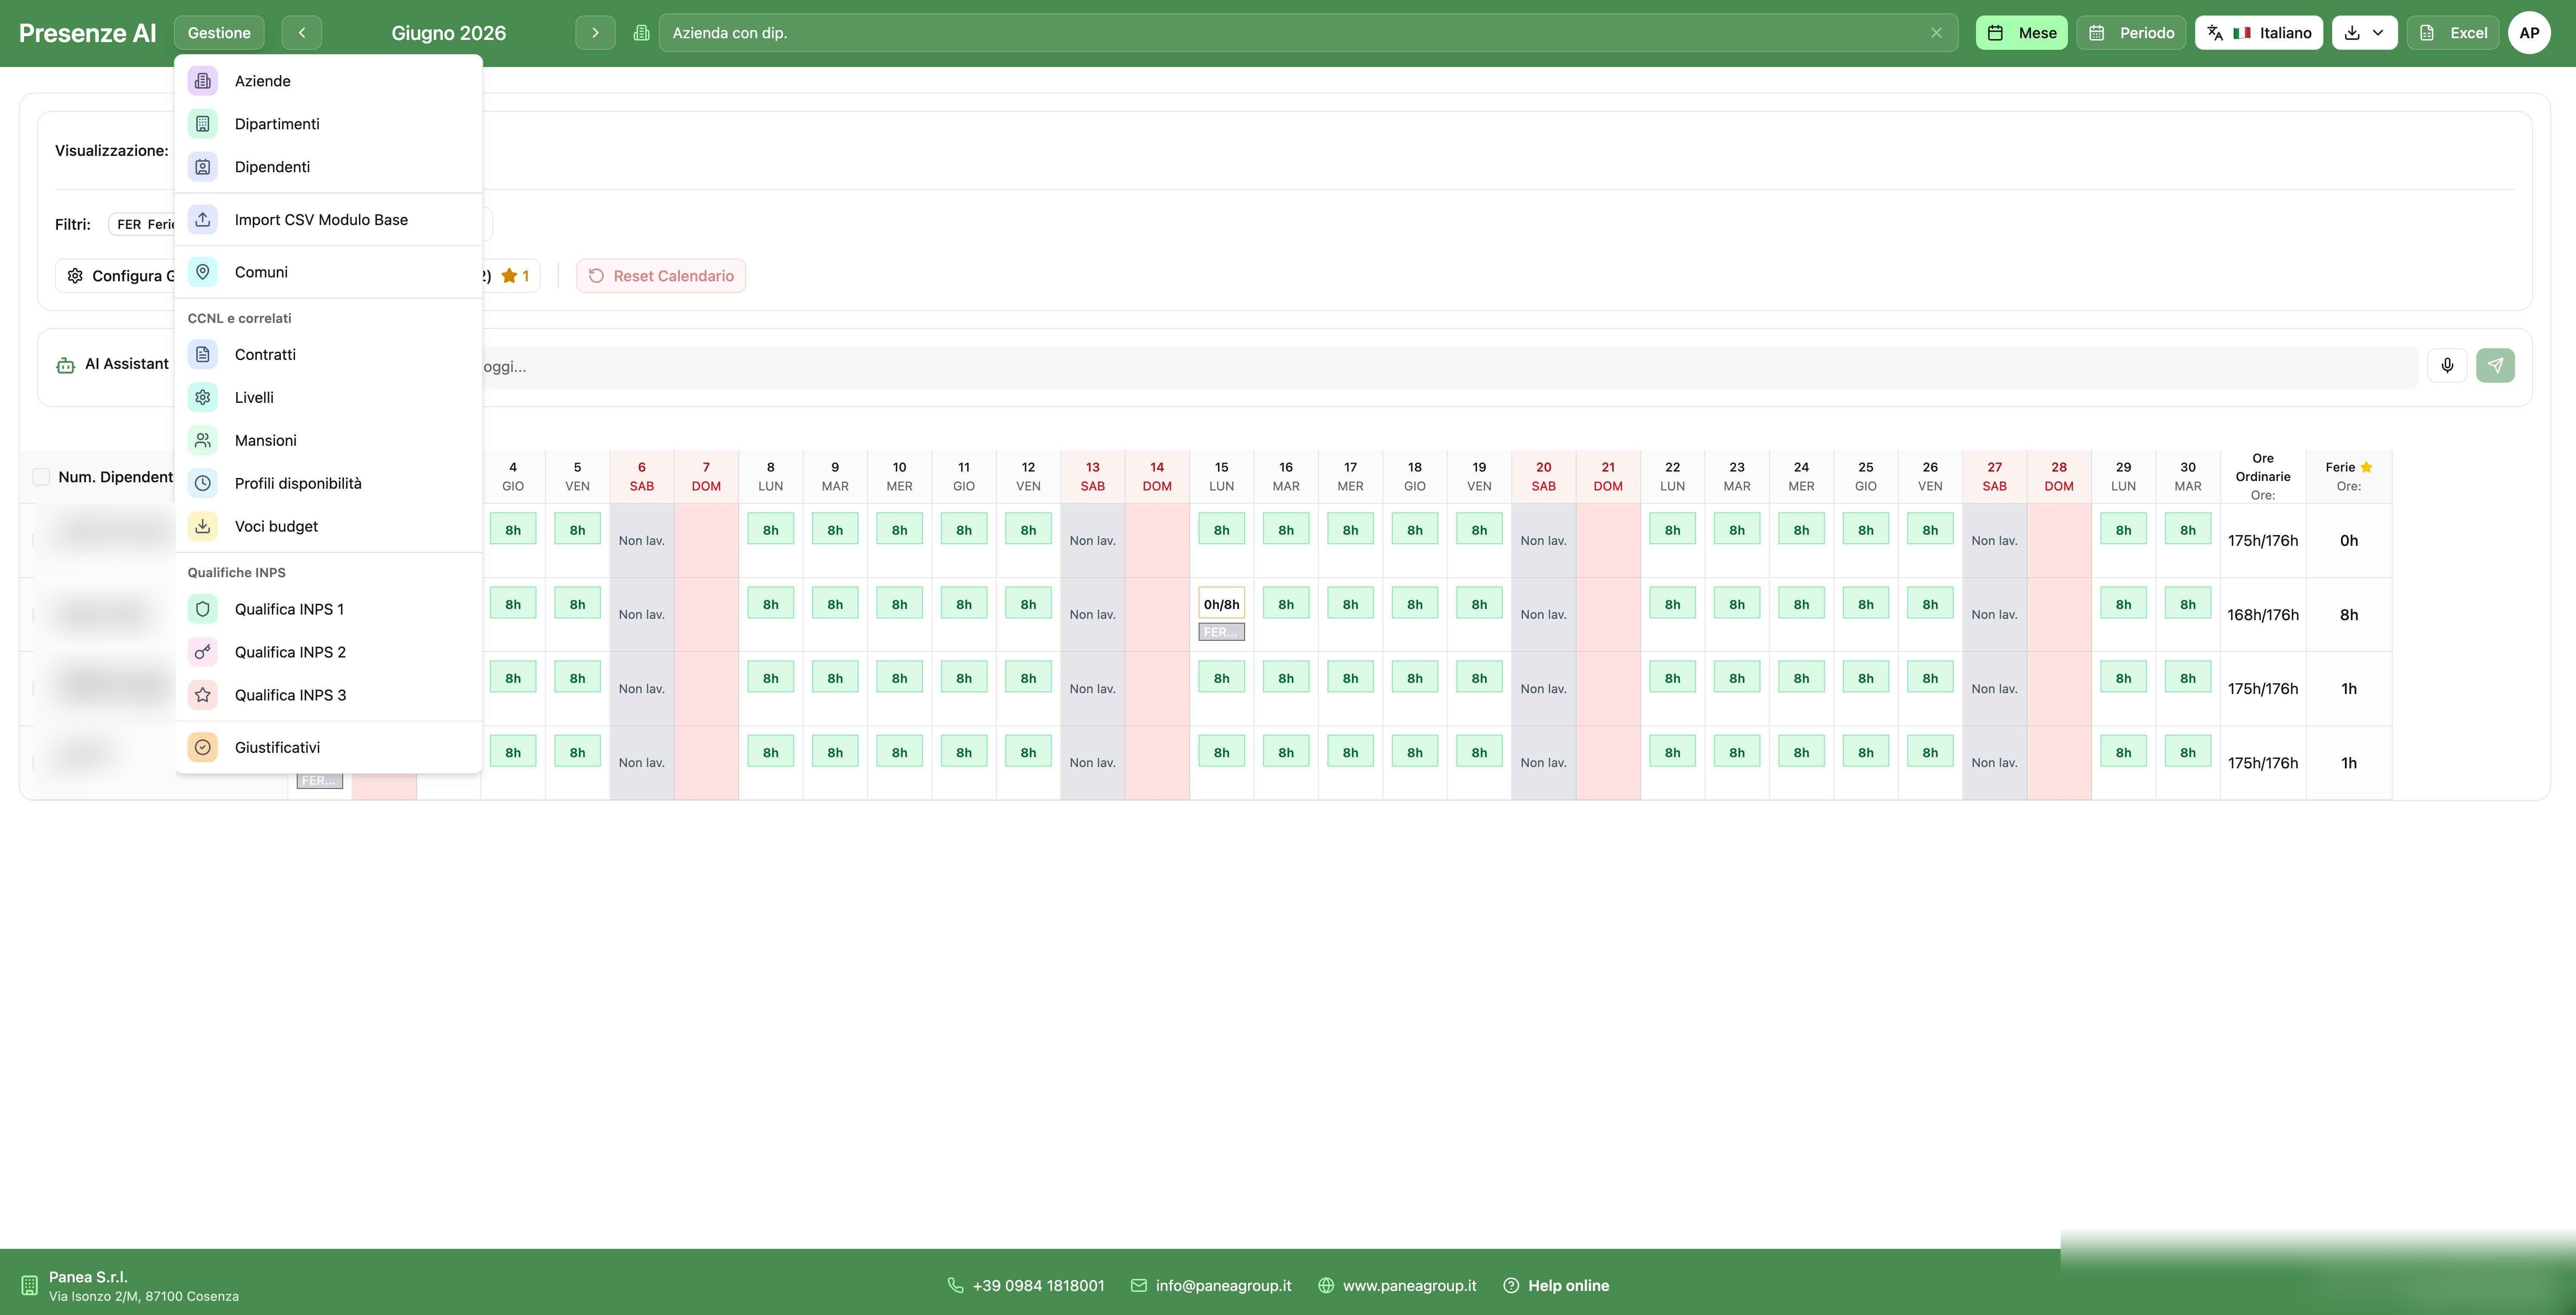Click the Qualifica INPS 1 shield icon
The width and height of the screenshot is (2576, 1315).
tap(203, 609)
